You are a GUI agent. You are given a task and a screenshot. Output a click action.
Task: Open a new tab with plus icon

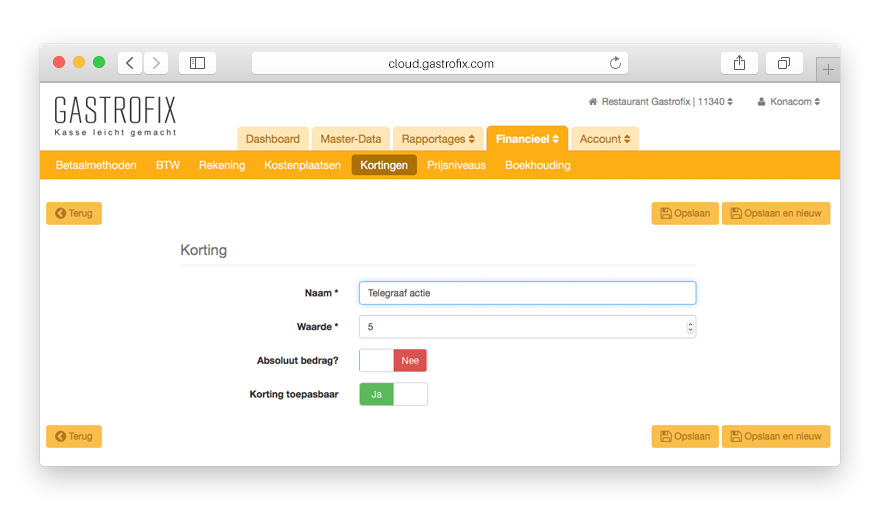click(828, 69)
